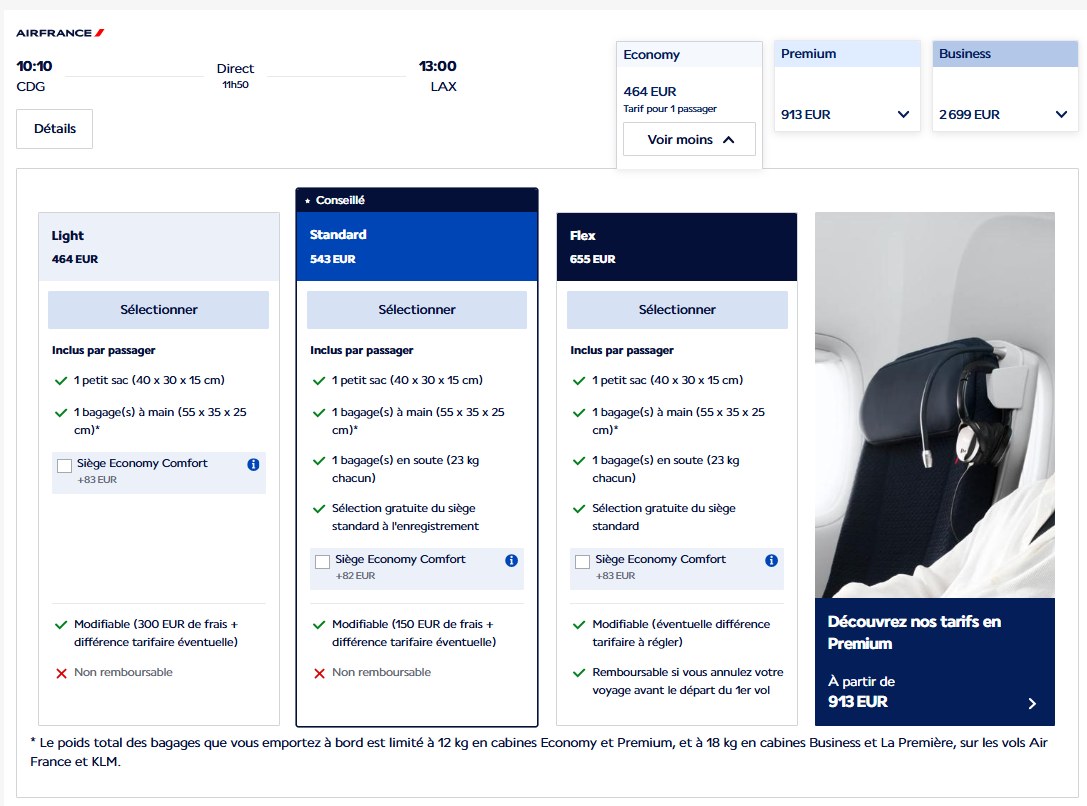1087x806 pixels.
Task: Open Découvrez nos tarifs en Premium banner
Action: point(934,662)
